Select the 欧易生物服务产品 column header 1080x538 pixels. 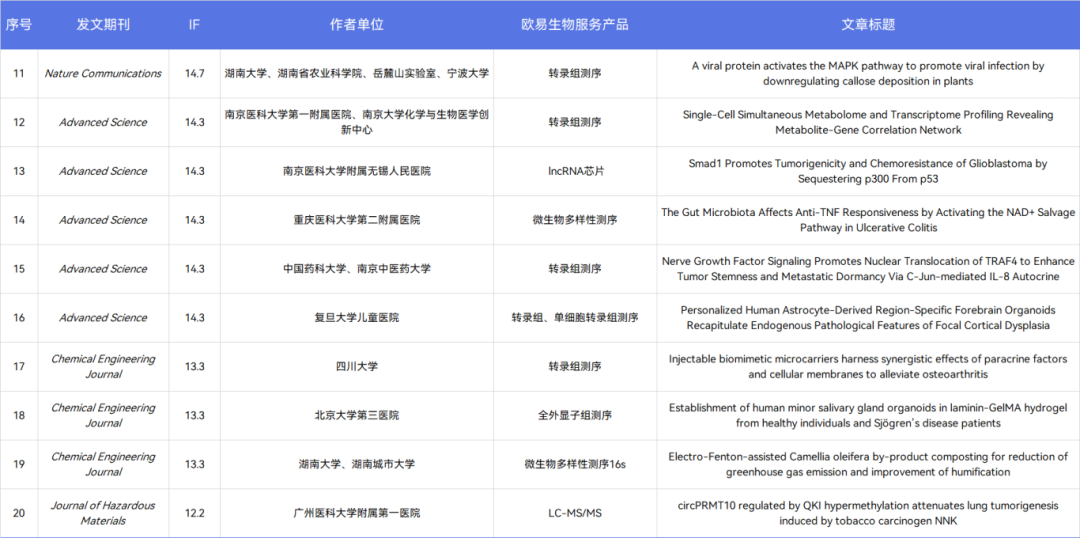[575, 25]
